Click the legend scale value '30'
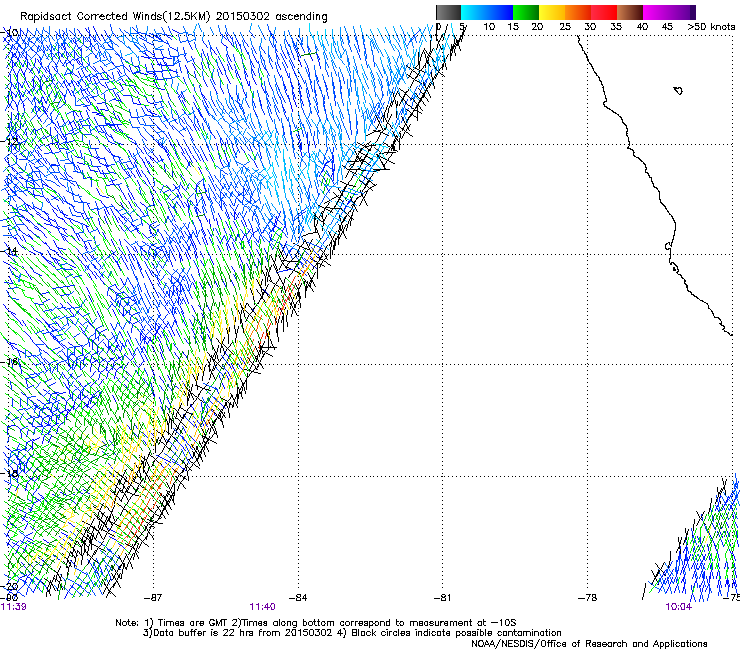 590,27
